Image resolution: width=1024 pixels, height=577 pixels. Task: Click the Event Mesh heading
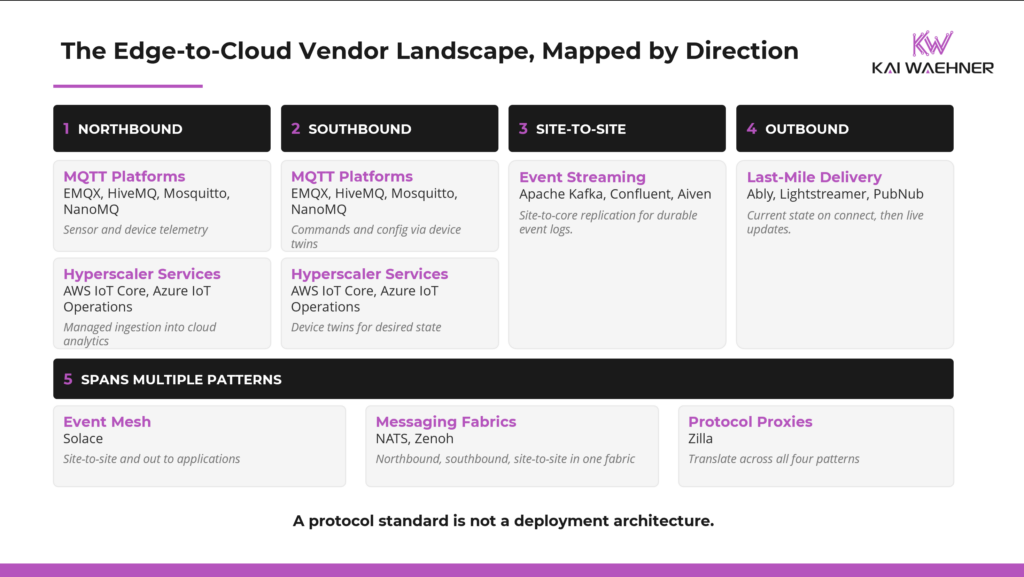(107, 422)
